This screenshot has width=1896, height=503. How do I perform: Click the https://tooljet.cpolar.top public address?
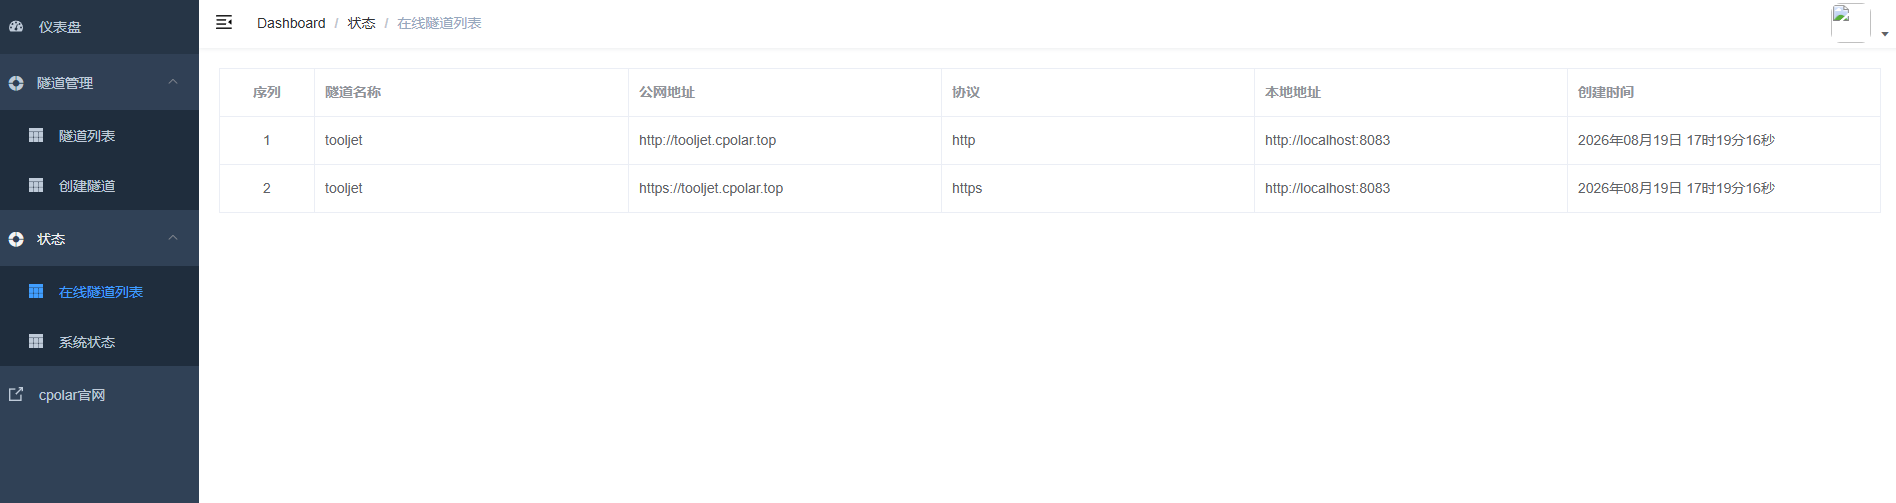[x=711, y=188]
